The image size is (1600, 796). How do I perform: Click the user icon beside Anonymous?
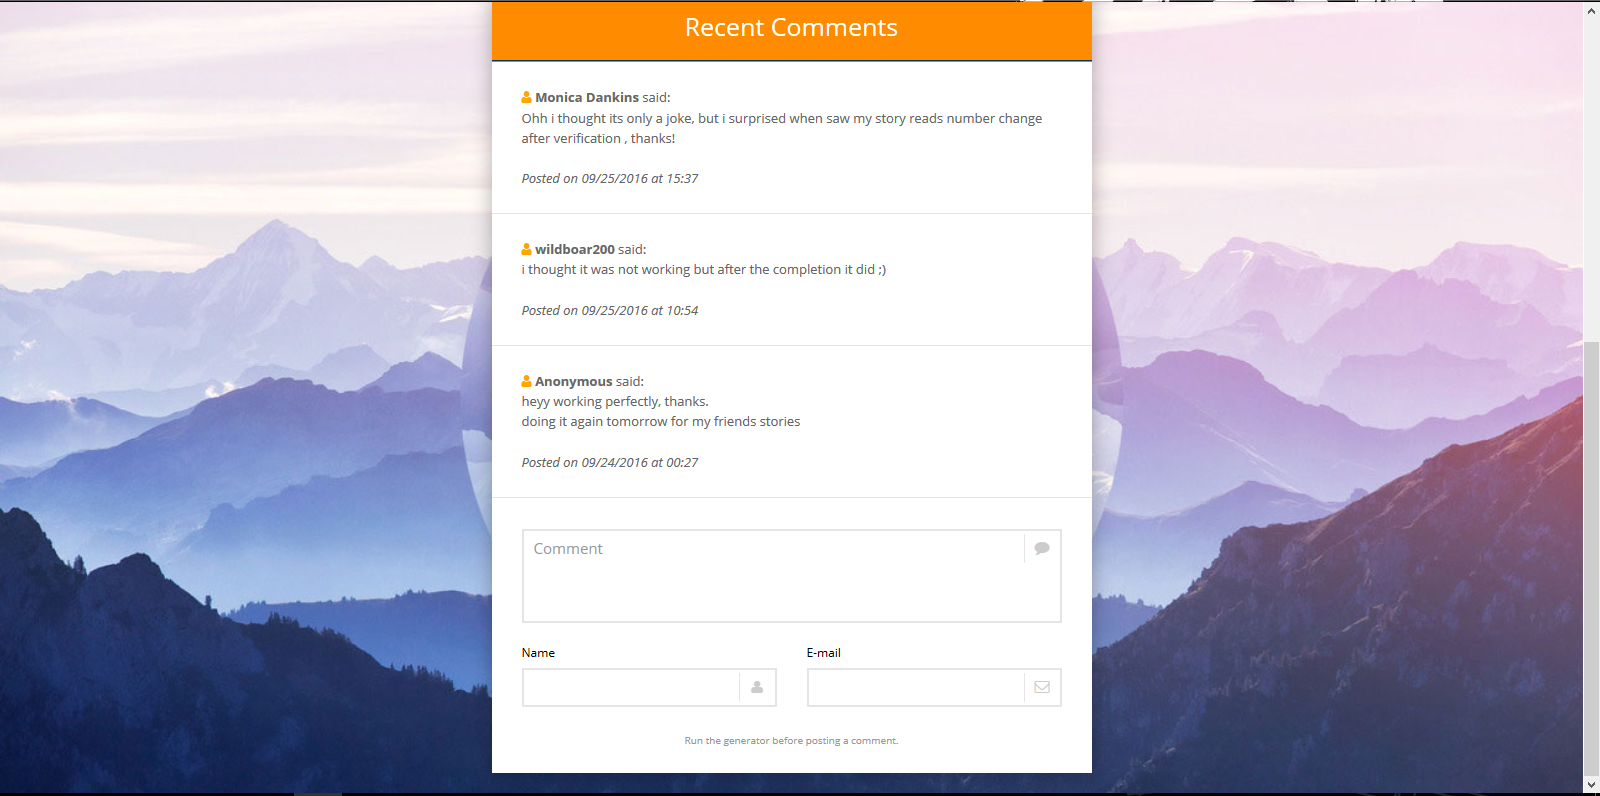526,381
